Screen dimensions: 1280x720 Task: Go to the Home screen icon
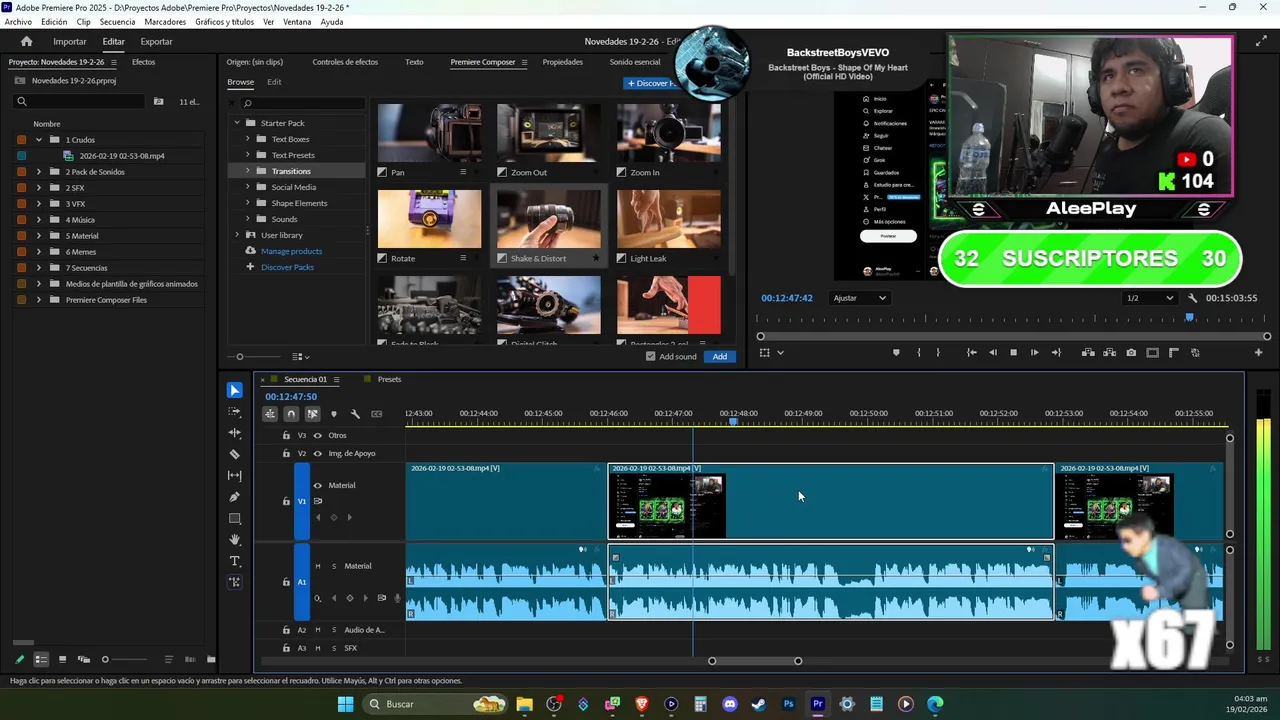[x=26, y=41]
